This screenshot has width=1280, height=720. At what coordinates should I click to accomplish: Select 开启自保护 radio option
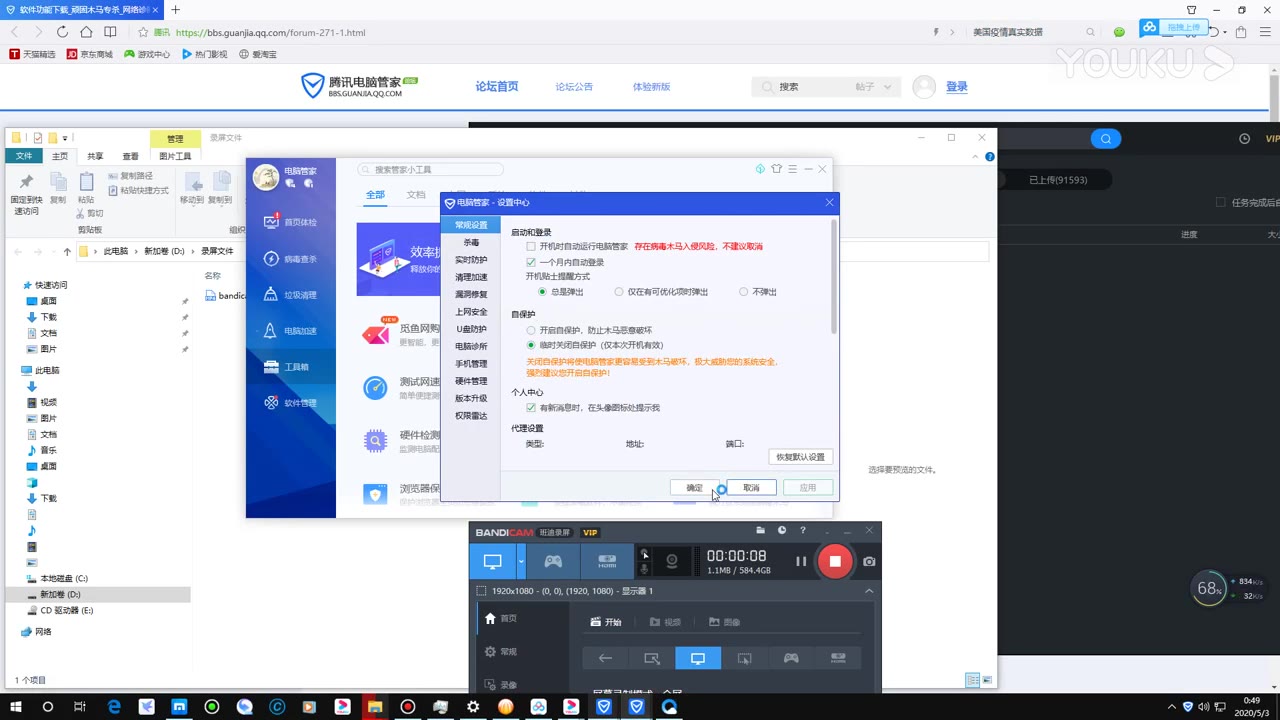coord(531,330)
